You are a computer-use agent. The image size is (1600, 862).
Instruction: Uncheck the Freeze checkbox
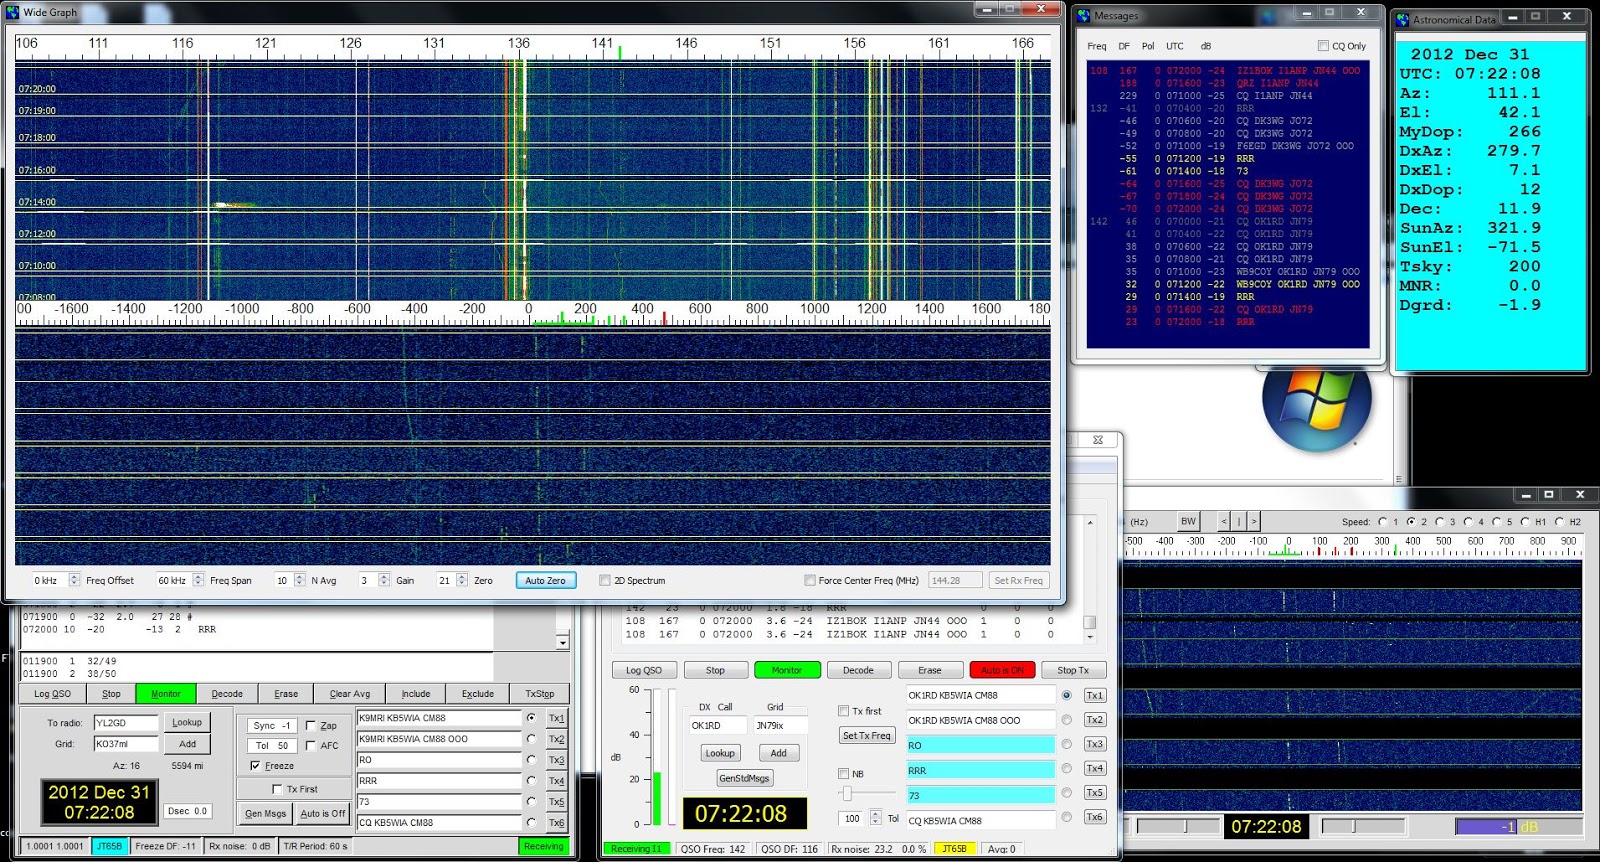click(256, 766)
